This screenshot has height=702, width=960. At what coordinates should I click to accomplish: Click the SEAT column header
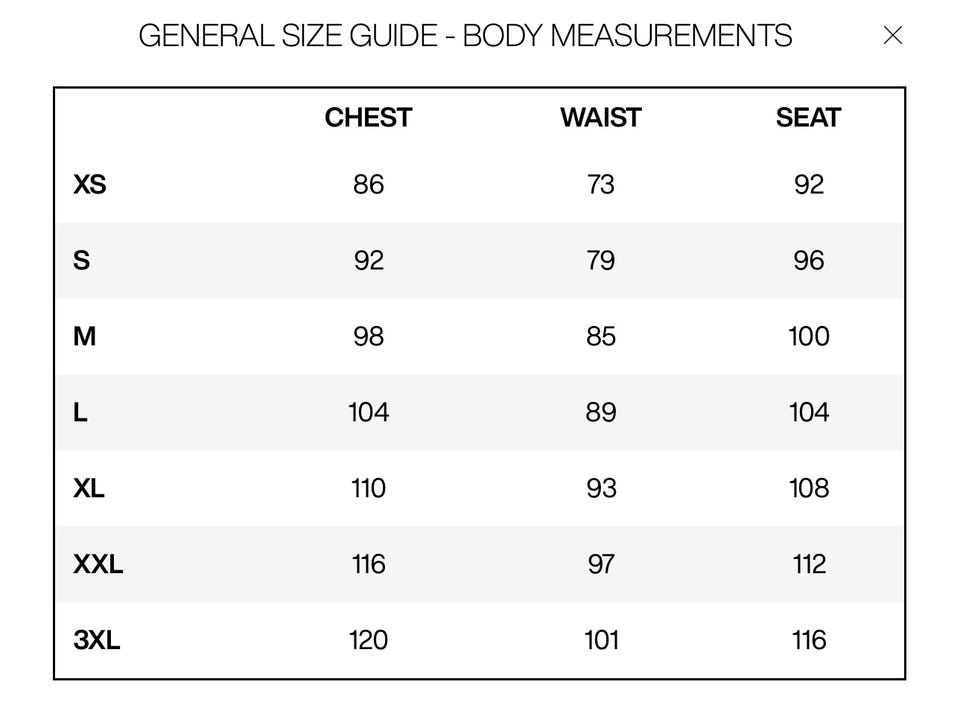point(808,118)
